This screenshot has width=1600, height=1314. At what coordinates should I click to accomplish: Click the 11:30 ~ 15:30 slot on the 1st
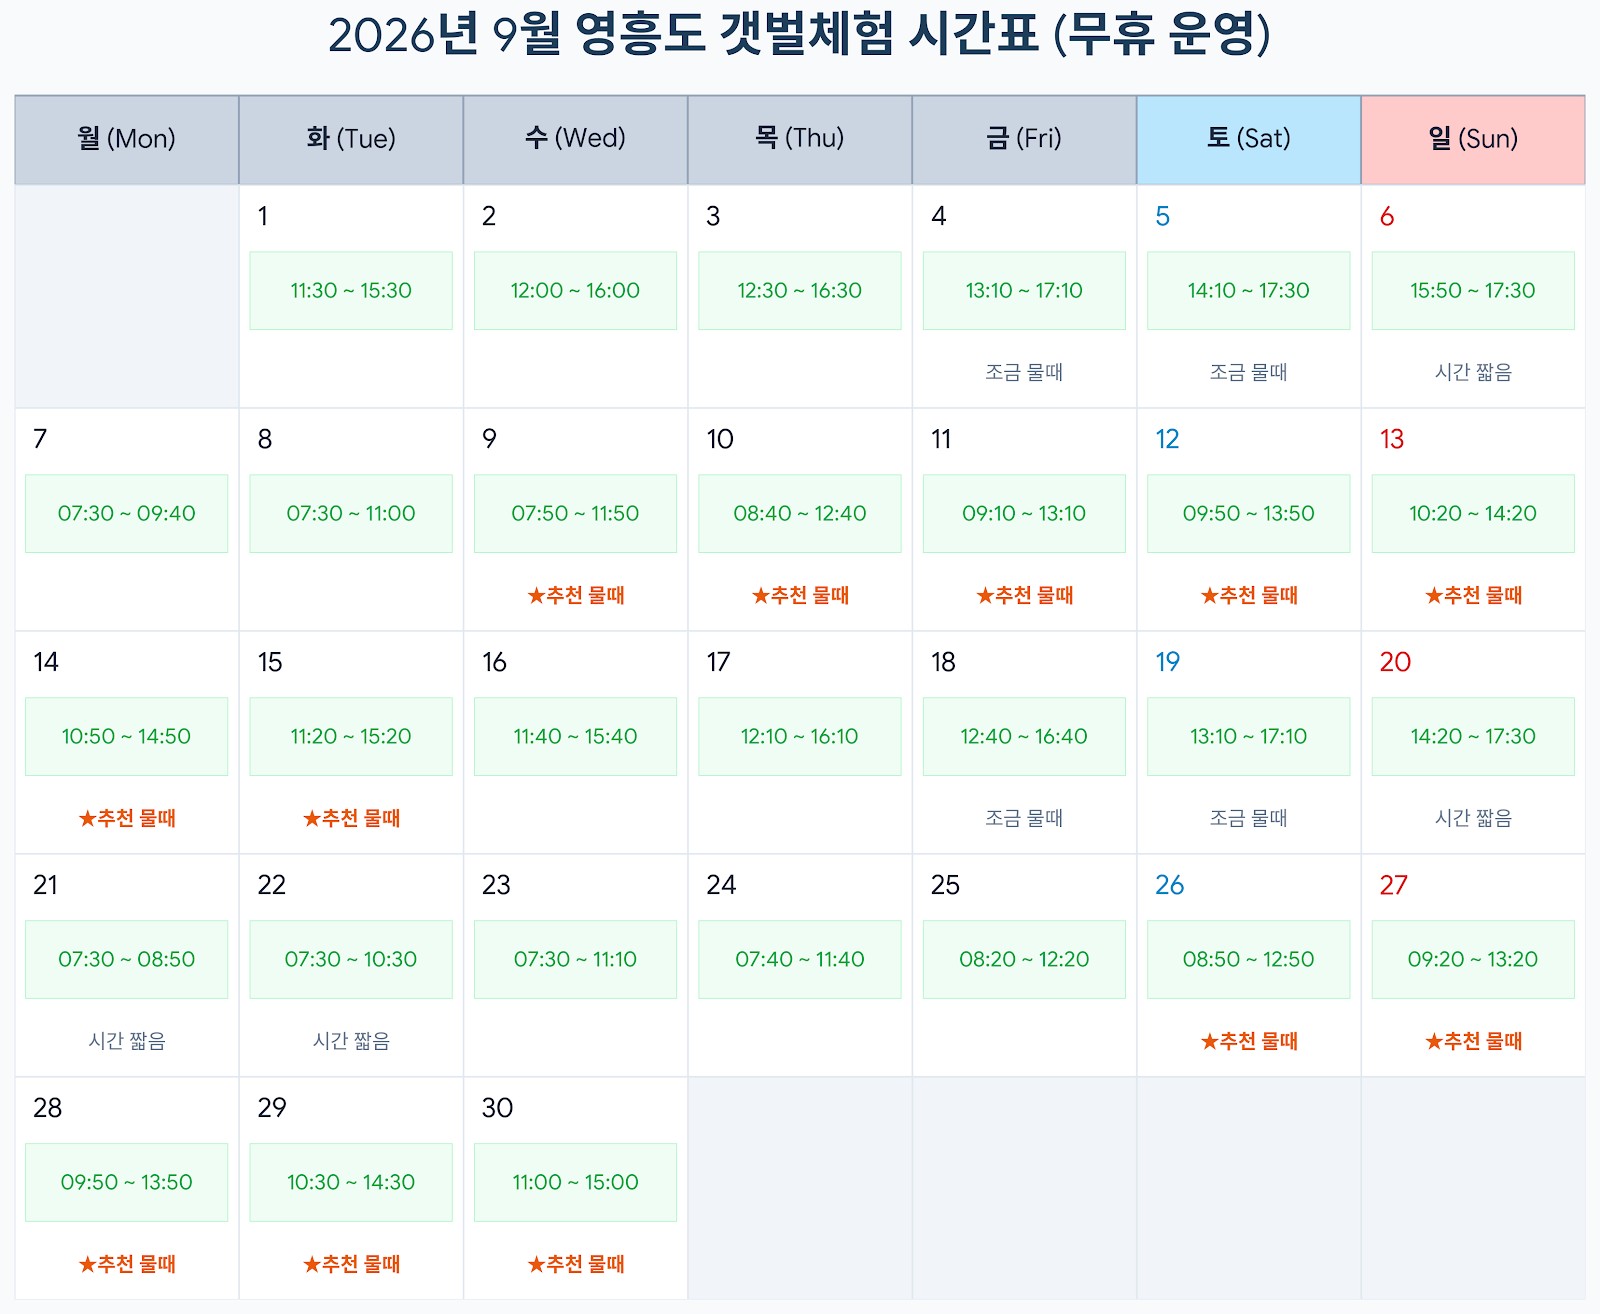click(351, 291)
